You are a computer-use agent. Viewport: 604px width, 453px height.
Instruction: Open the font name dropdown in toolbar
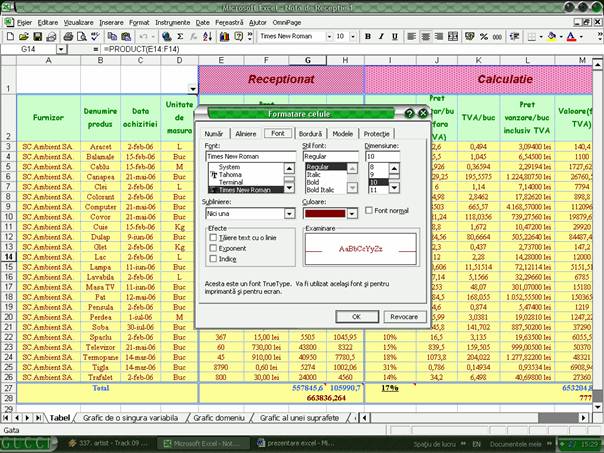(329, 37)
